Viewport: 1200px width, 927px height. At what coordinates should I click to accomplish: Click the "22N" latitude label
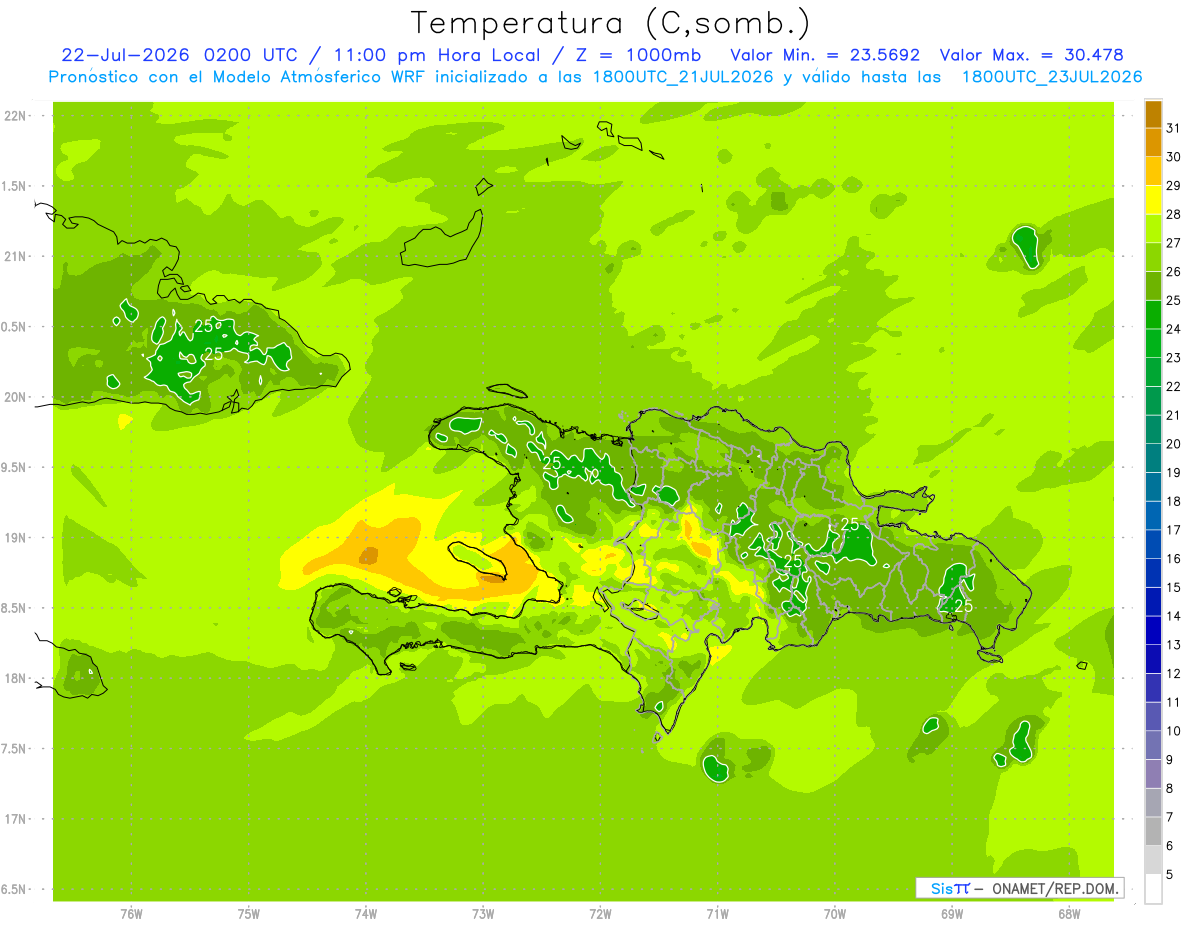pyautogui.click(x=17, y=116)
